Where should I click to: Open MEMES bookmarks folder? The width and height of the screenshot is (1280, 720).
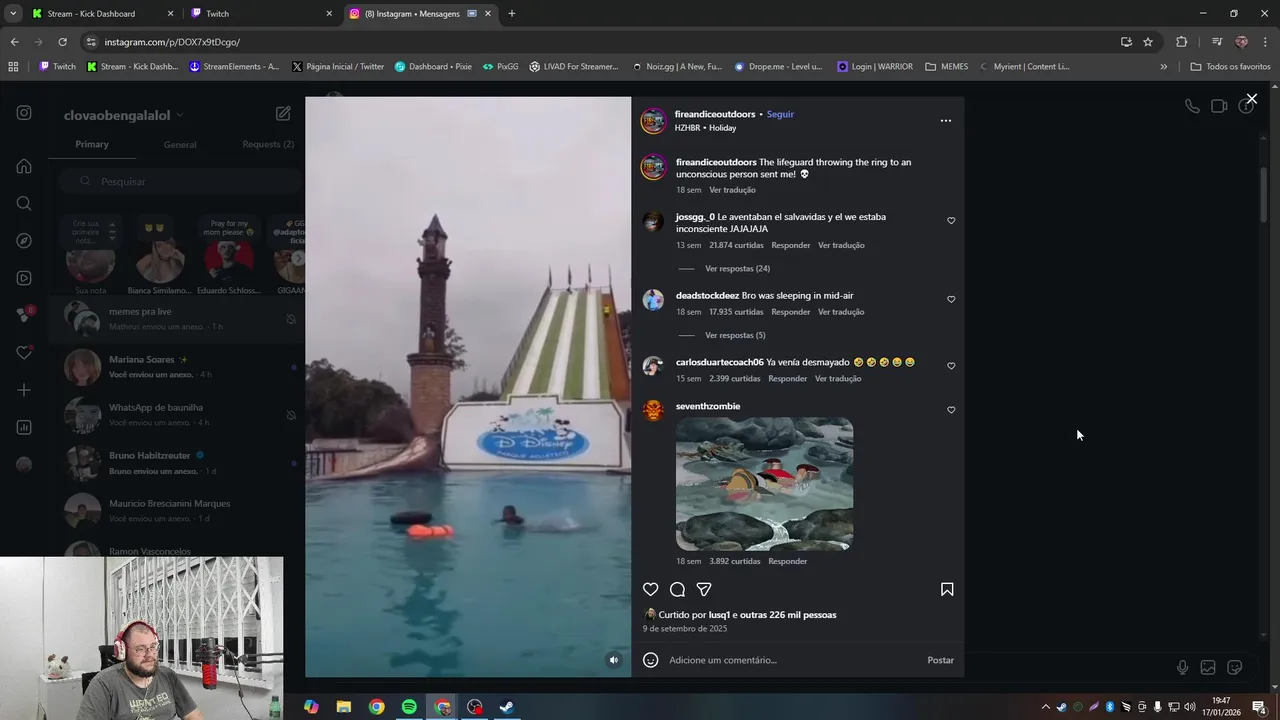(947, 67)
